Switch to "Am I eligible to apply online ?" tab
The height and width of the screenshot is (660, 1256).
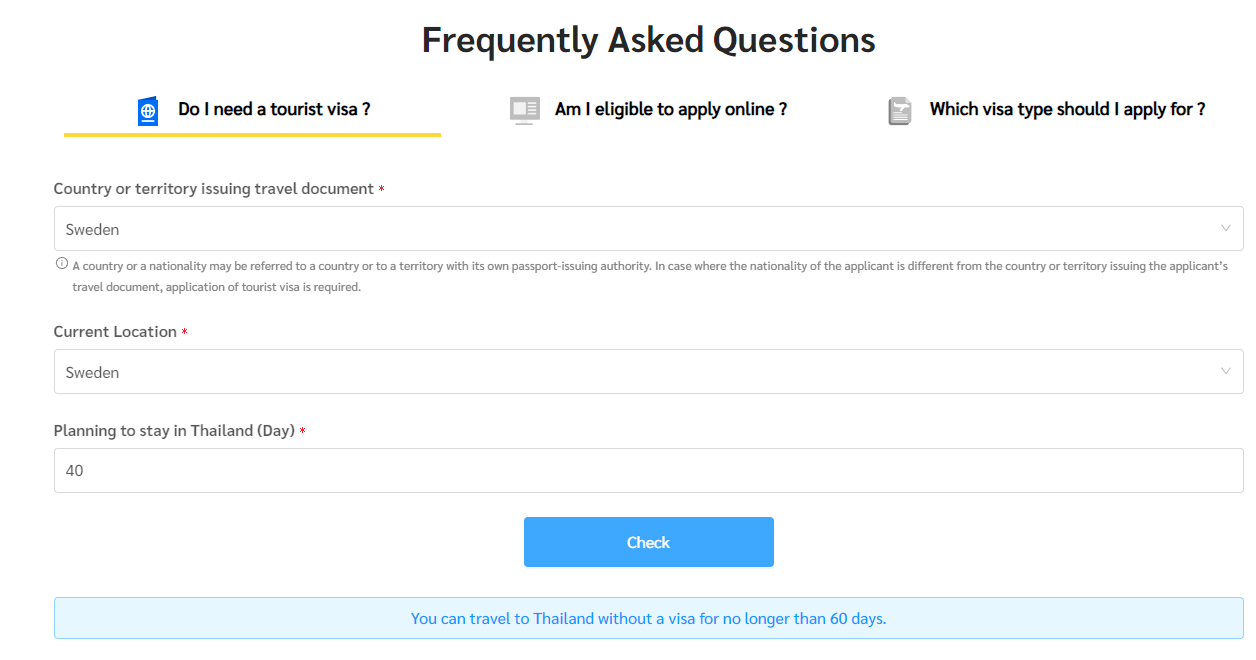(671, 110)
